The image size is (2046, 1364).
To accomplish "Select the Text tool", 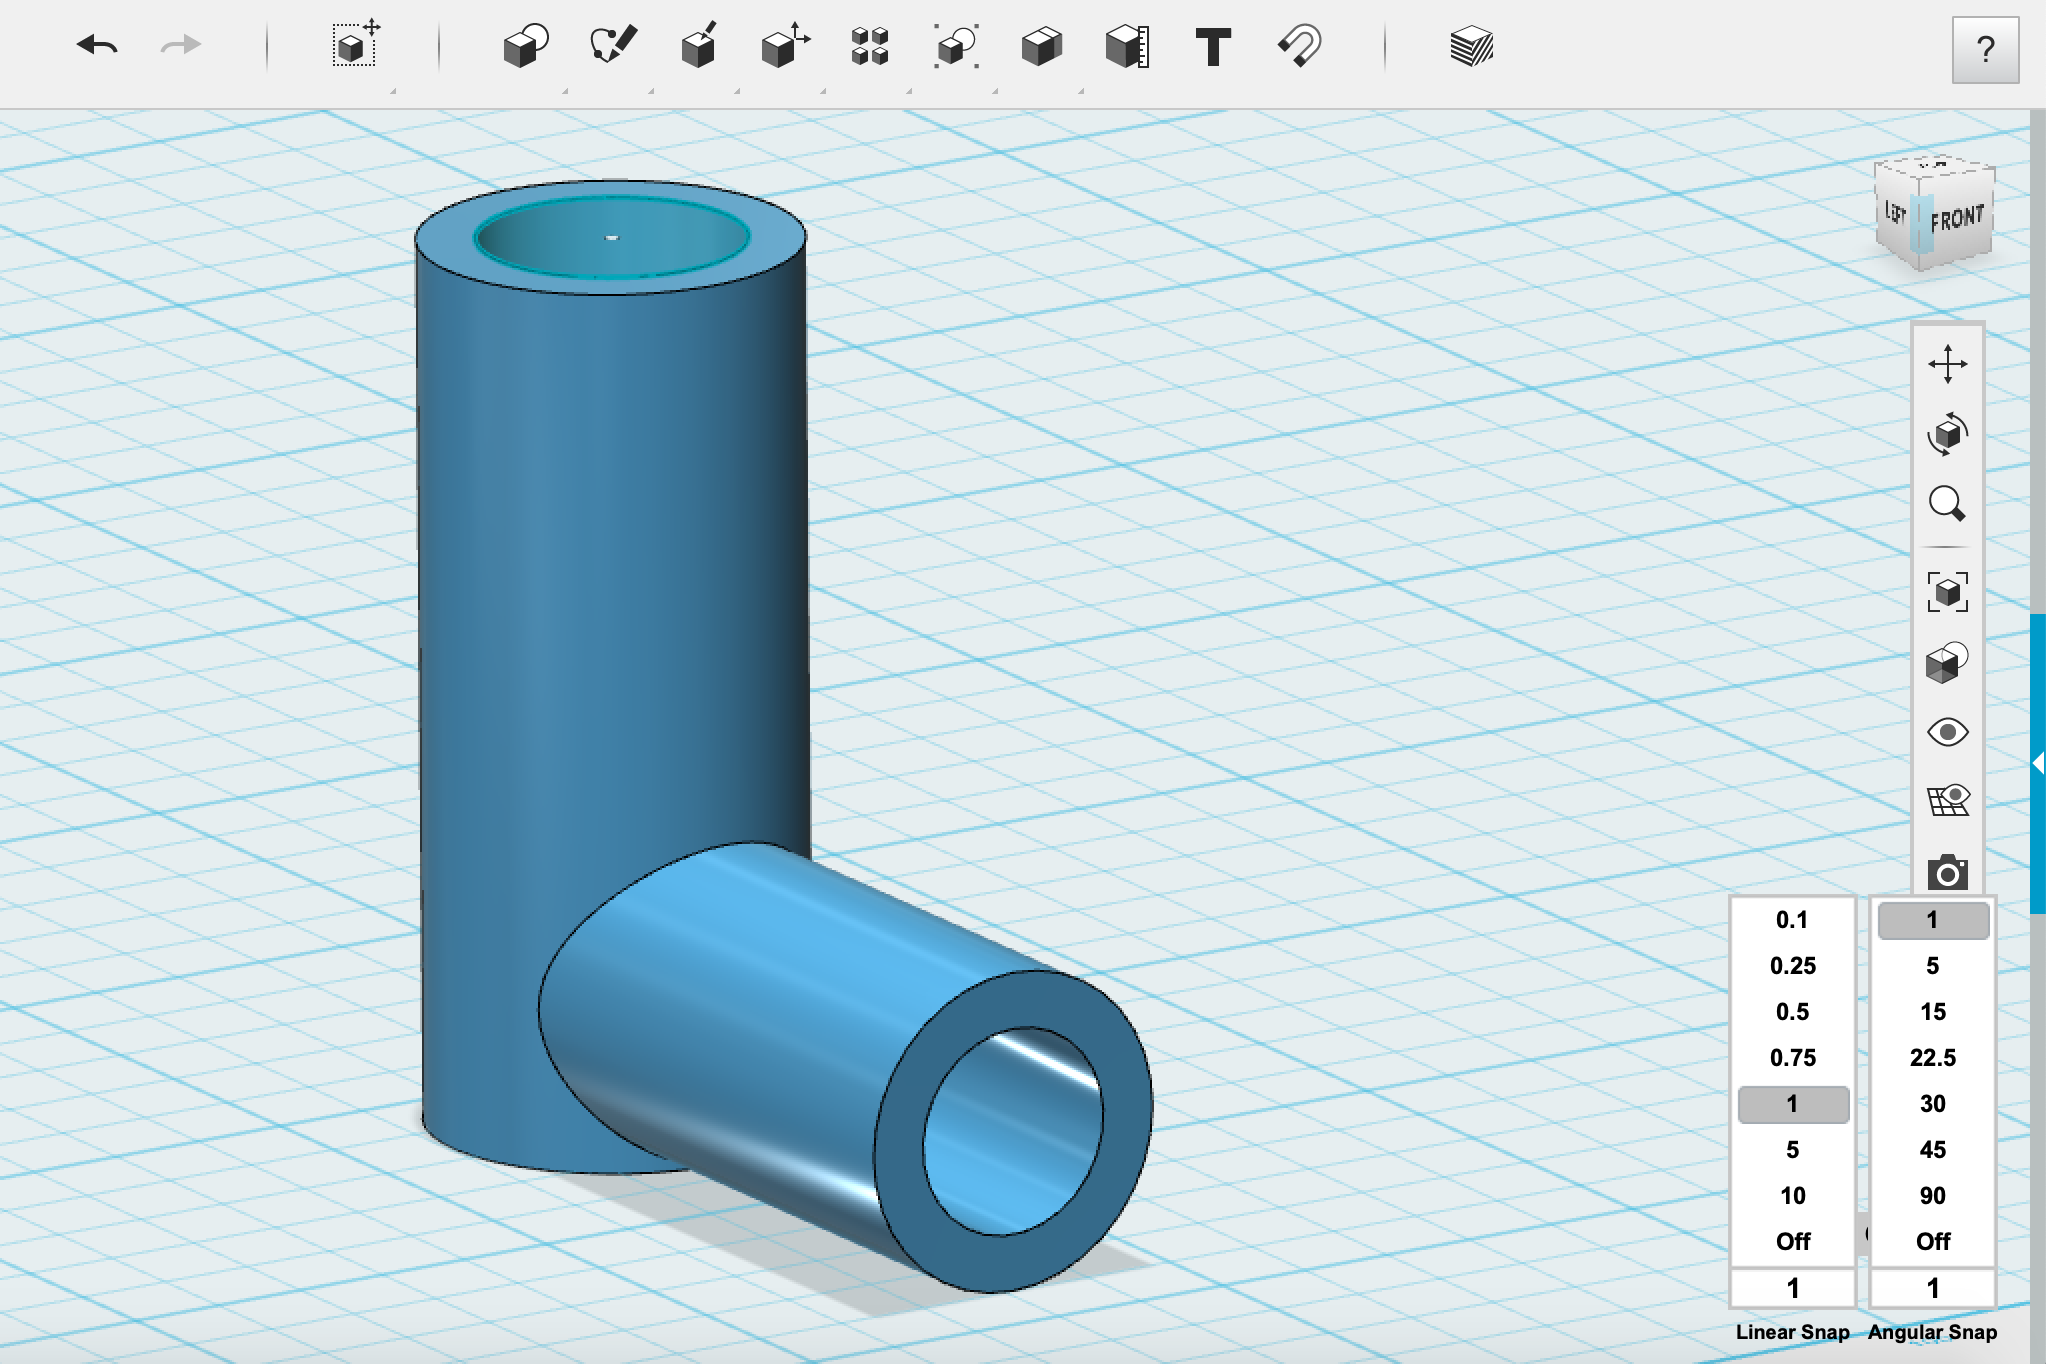I will tap(1213, 47).
